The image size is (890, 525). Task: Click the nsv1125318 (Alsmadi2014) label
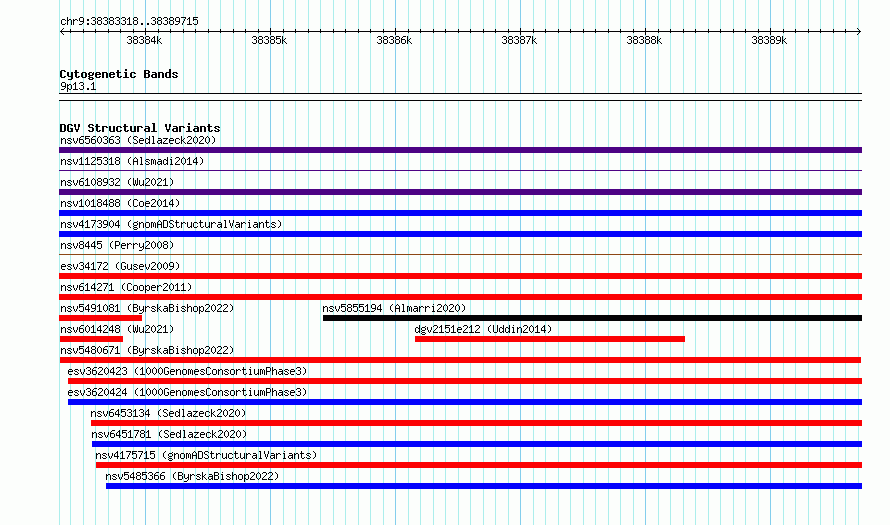(132, 161)
